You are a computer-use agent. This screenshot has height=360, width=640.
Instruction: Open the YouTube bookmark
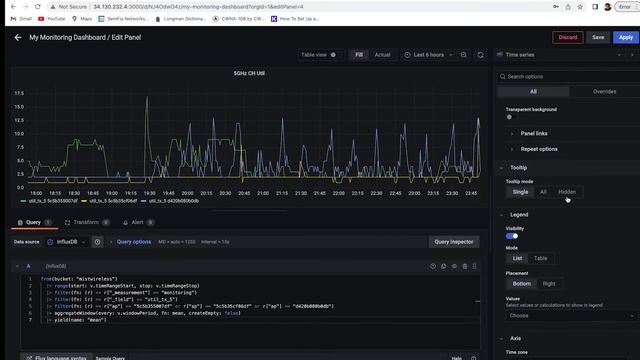pos(51,19)
